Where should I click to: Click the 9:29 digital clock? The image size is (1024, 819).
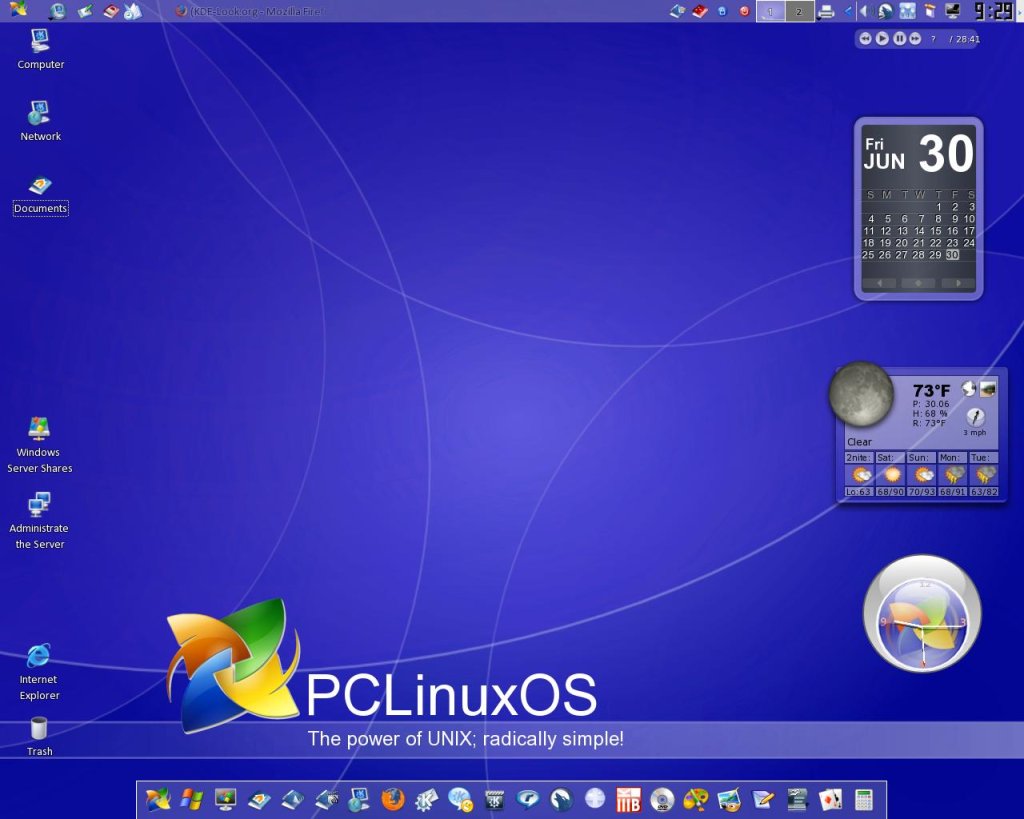pos(993,11)
